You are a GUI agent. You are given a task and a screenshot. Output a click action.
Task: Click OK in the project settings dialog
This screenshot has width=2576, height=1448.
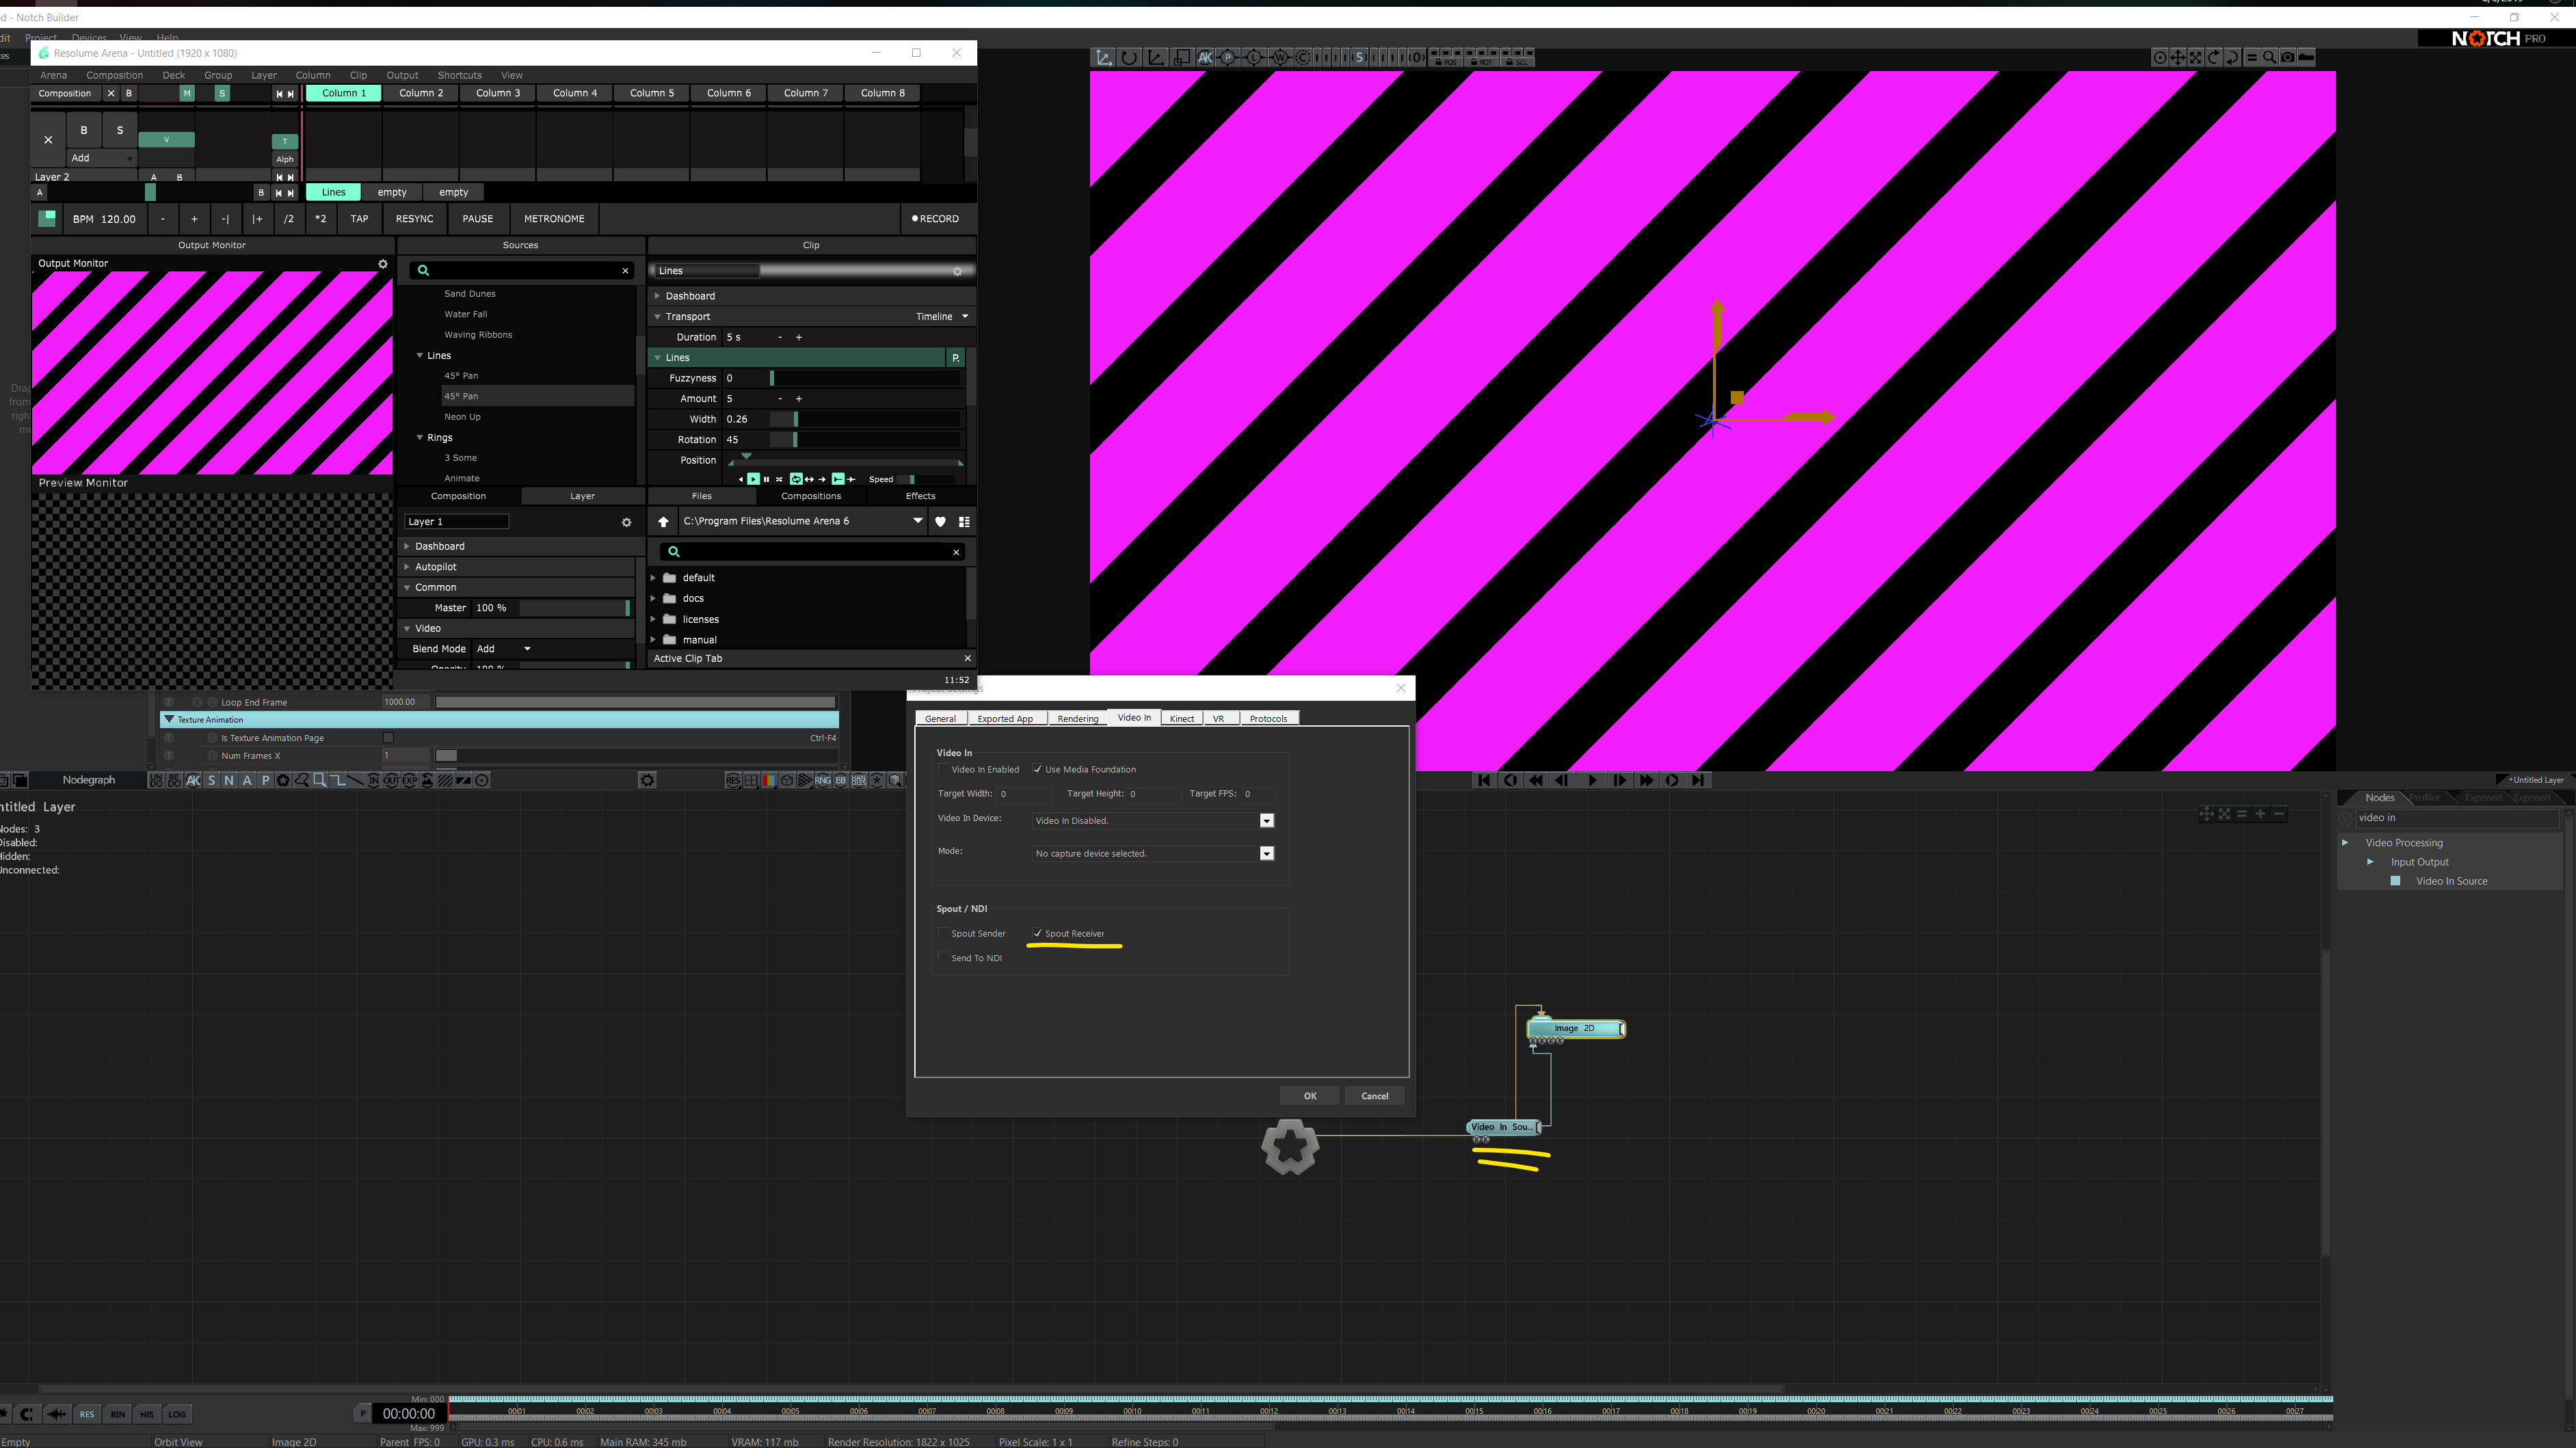pos(1309,1096)
